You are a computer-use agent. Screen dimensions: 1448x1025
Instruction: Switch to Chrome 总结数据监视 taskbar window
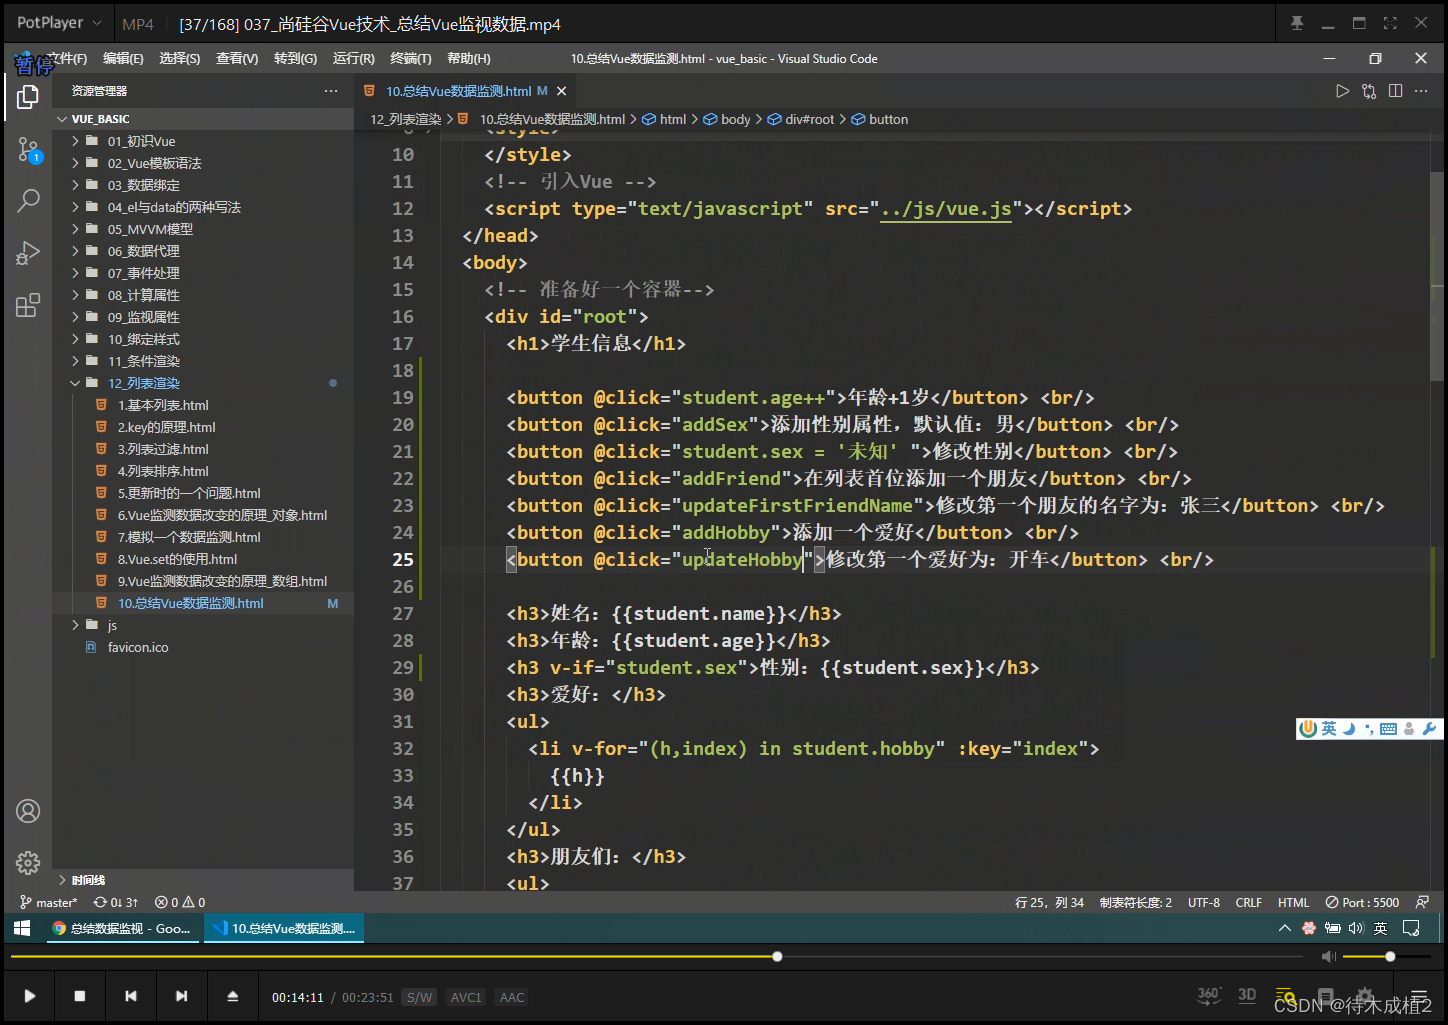pos(122,928)
